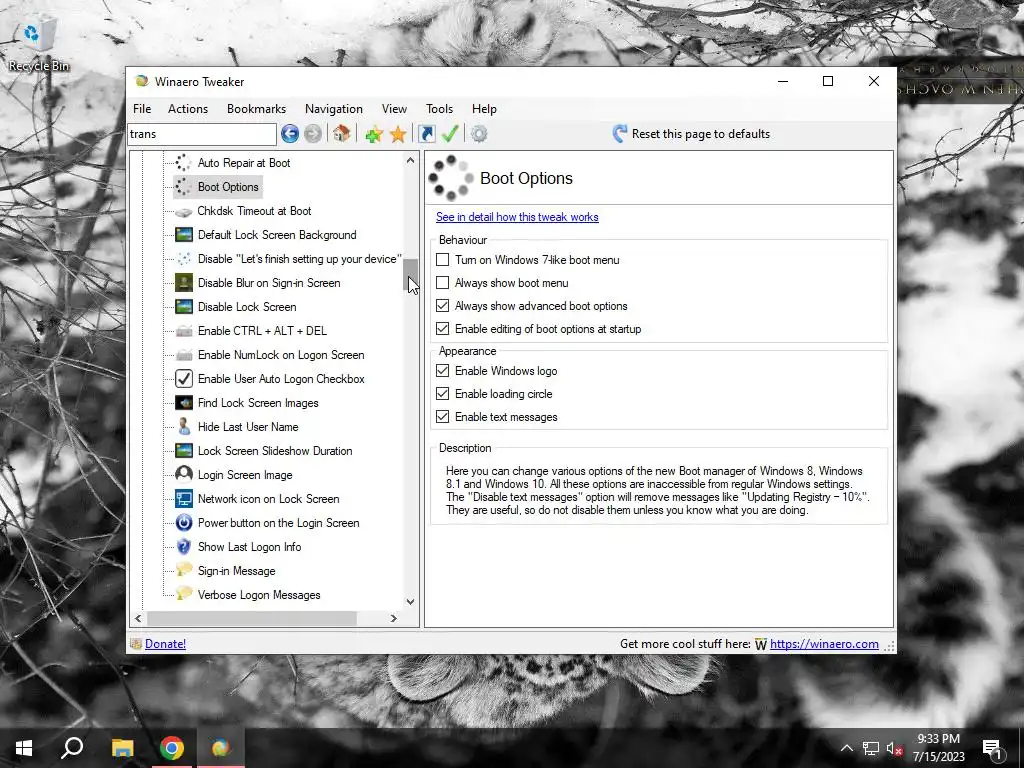Select the Boot Options tree item
This screenshot has height=768, width=1024.
click(228, 187)
